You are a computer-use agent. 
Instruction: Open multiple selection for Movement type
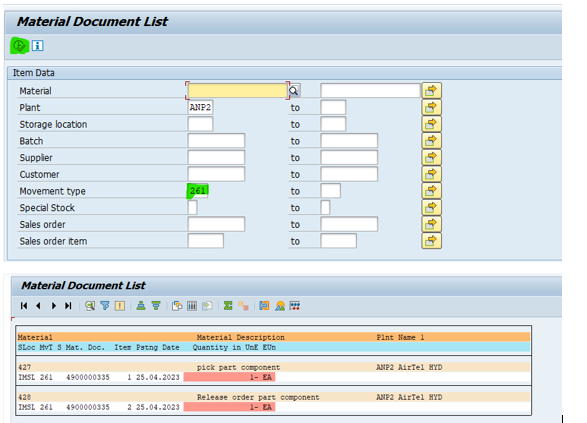431,191
